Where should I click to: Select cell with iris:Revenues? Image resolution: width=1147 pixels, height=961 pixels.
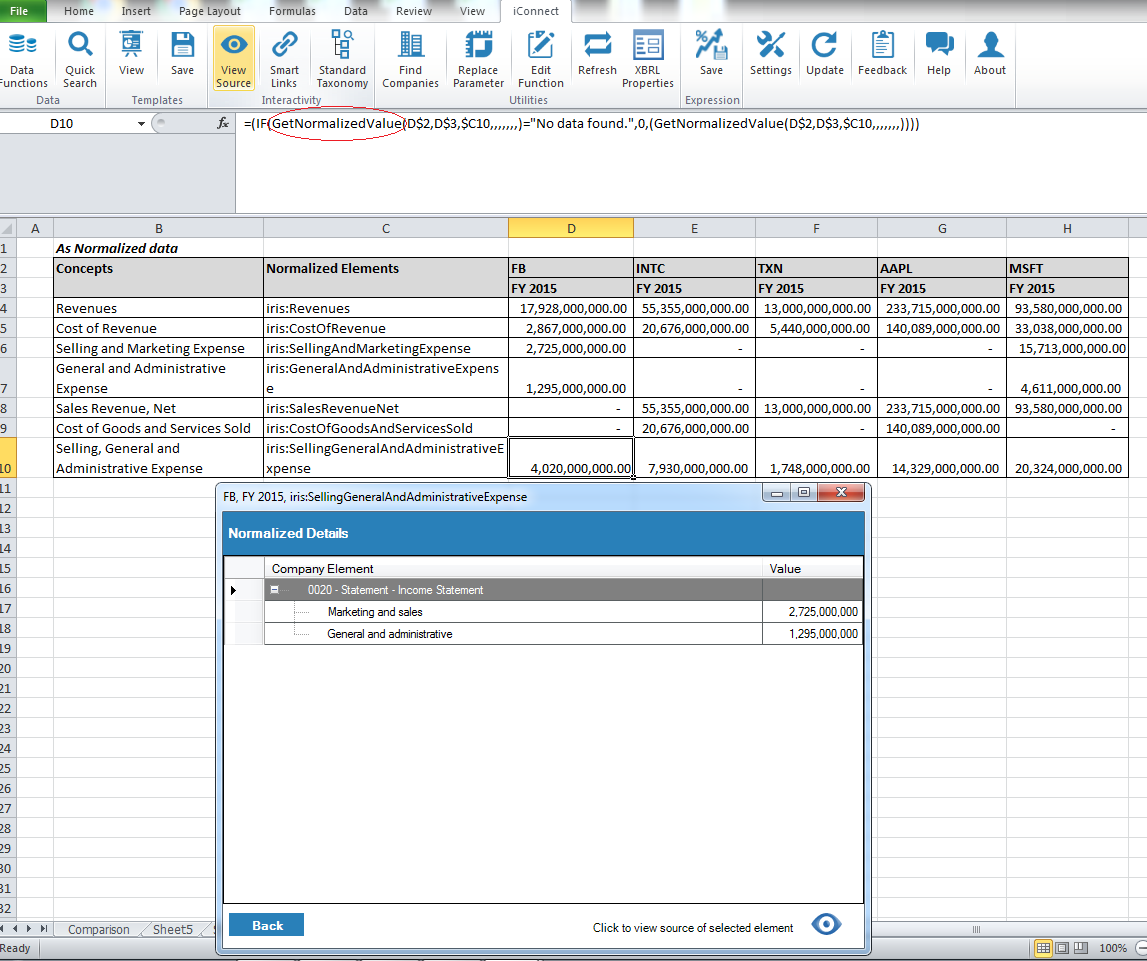click(386, 308)
